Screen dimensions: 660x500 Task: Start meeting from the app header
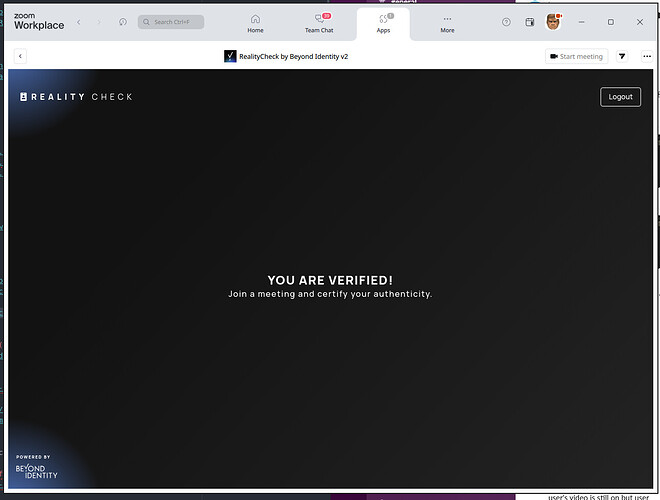click(576, 56)
